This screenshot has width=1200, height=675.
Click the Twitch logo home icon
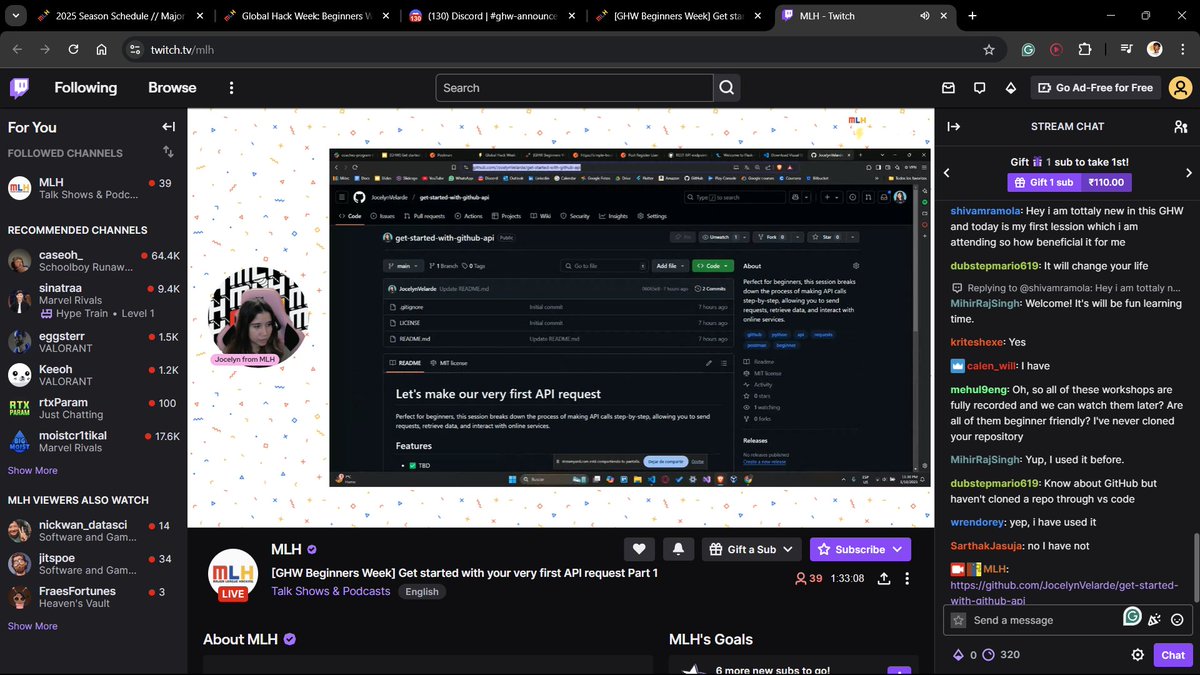coord(20,88)
